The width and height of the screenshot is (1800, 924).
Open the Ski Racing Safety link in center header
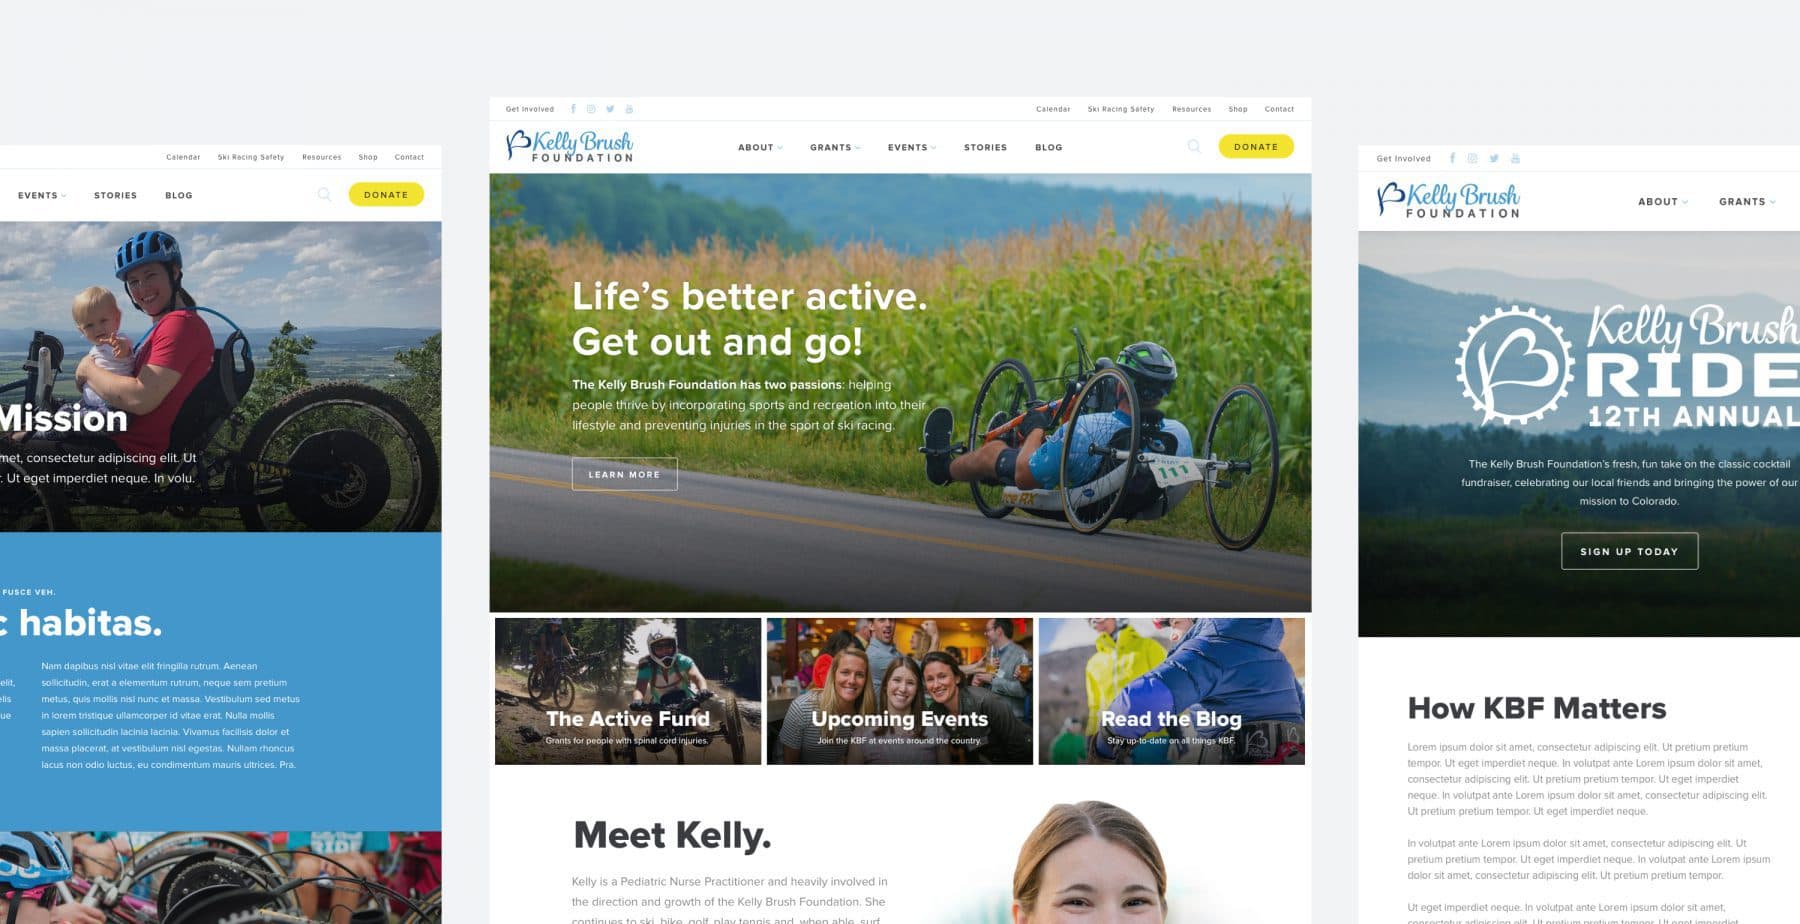click(1121, 109)
